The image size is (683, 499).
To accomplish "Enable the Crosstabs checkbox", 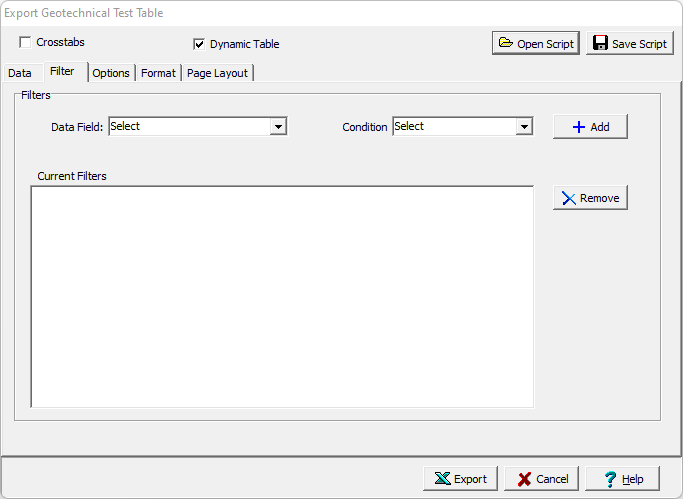I will tap(25, 43).
